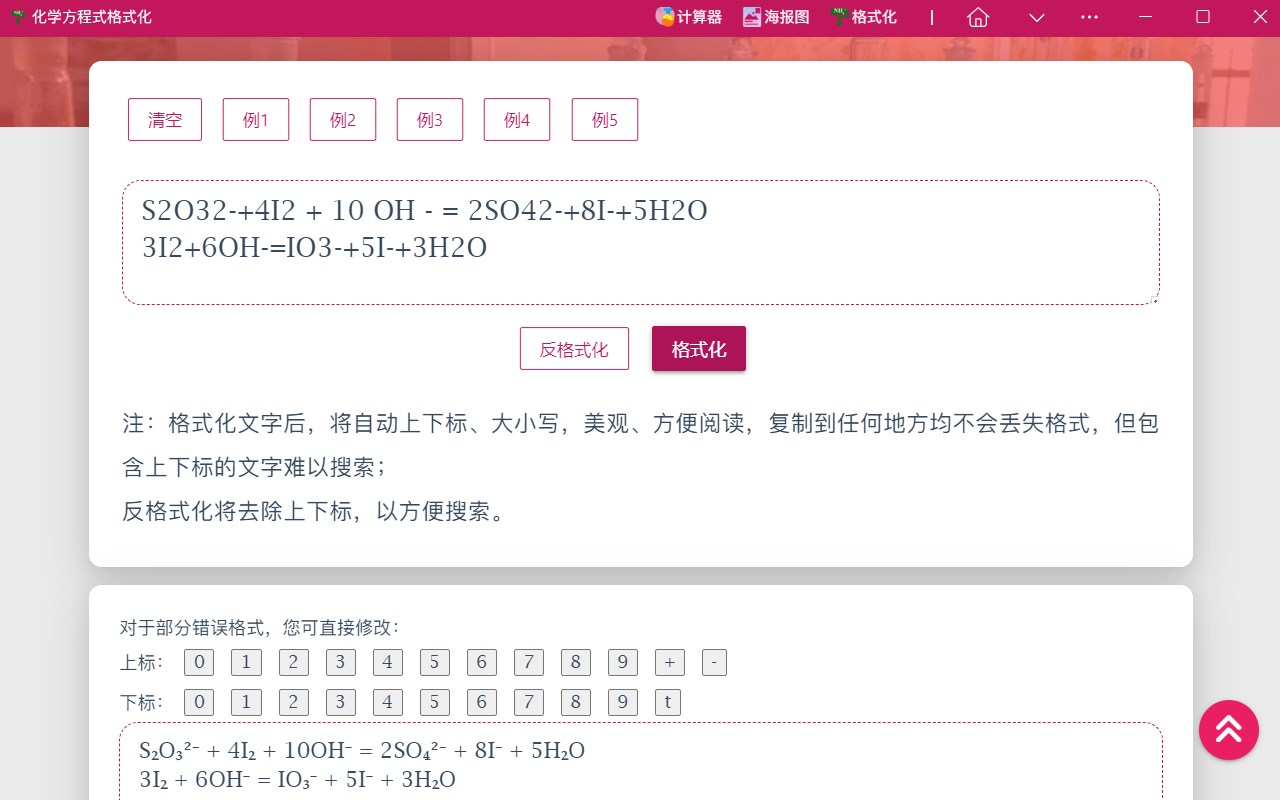The image size is (1280, 800).
Task: Insert superscript 9
Action: 622,662
